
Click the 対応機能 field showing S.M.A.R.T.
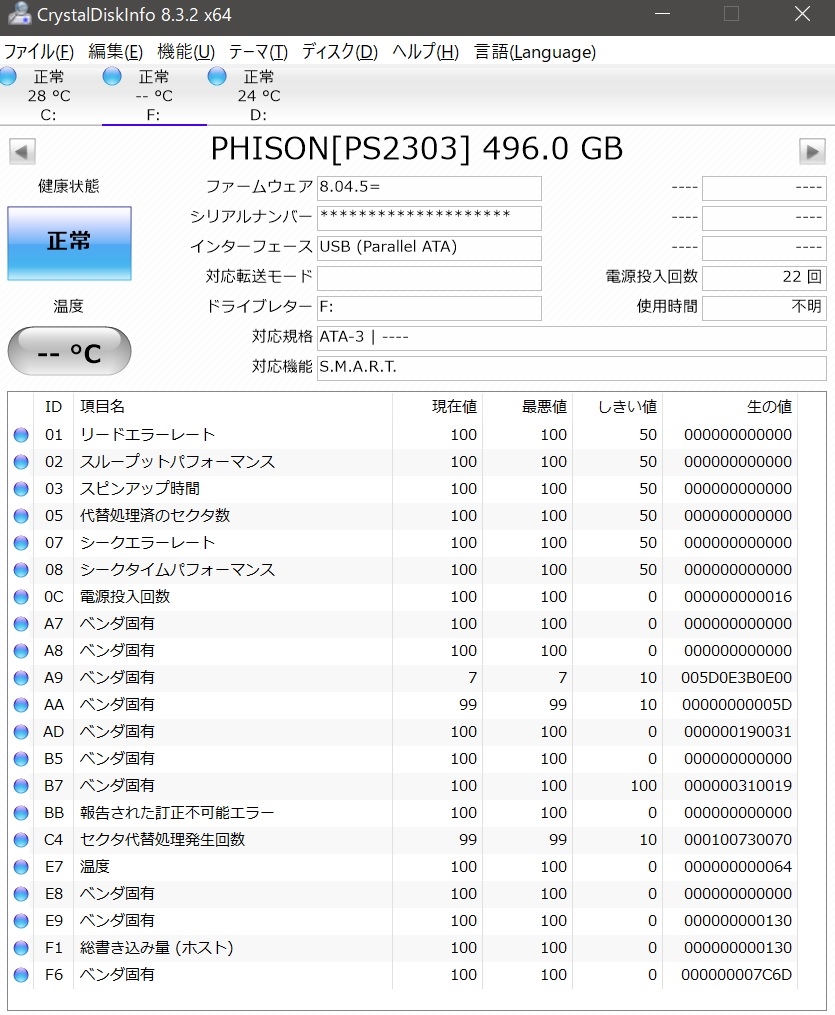pyautogui.click(x=572, y=368)
